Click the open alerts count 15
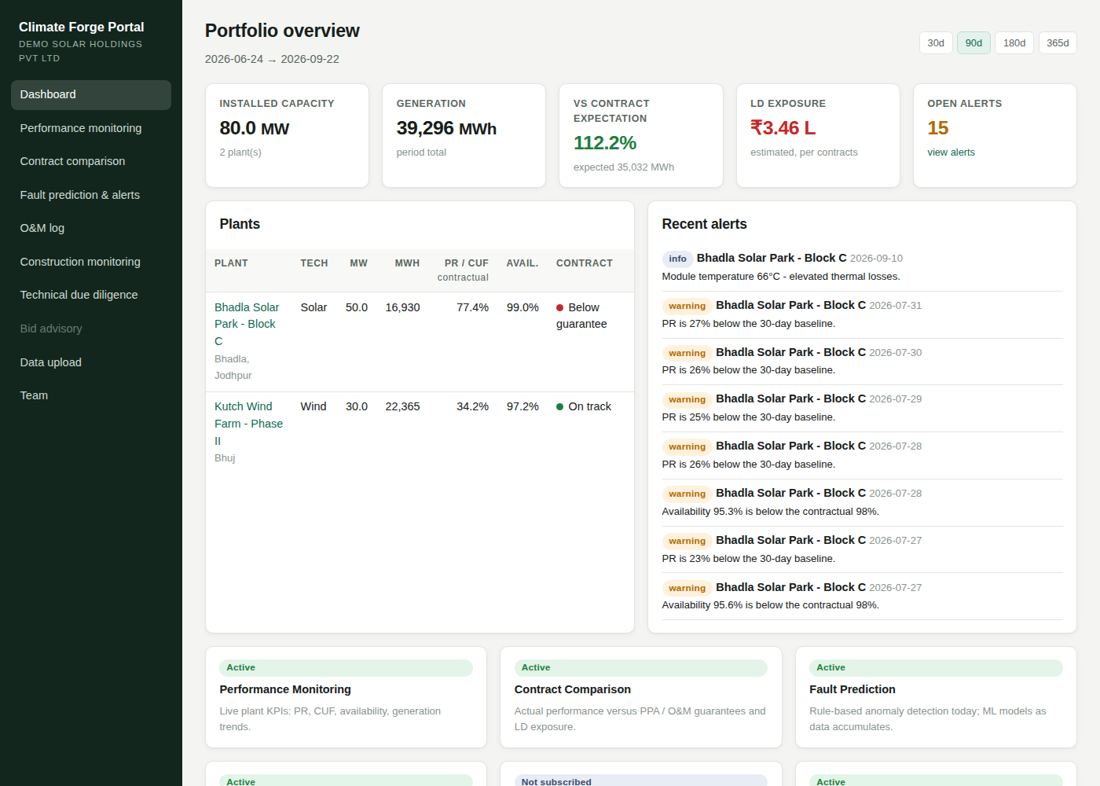1100x786 pixels. tap(938, 128)
